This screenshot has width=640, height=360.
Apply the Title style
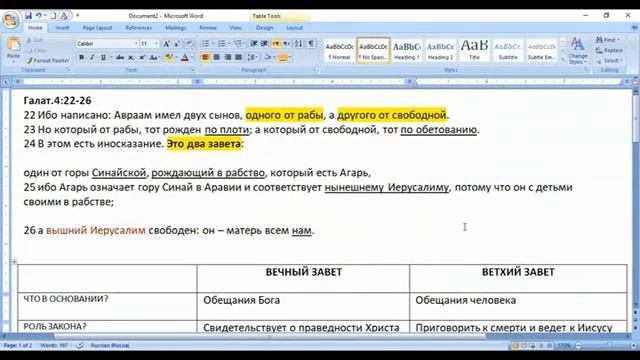[474, 51]
